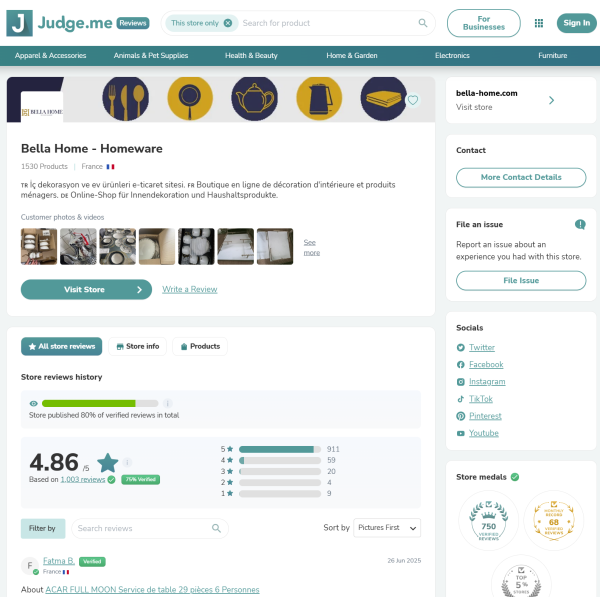Screen dimensions: 600x600
Task: Click the product search magnifier icon
Action: [422, 23]
